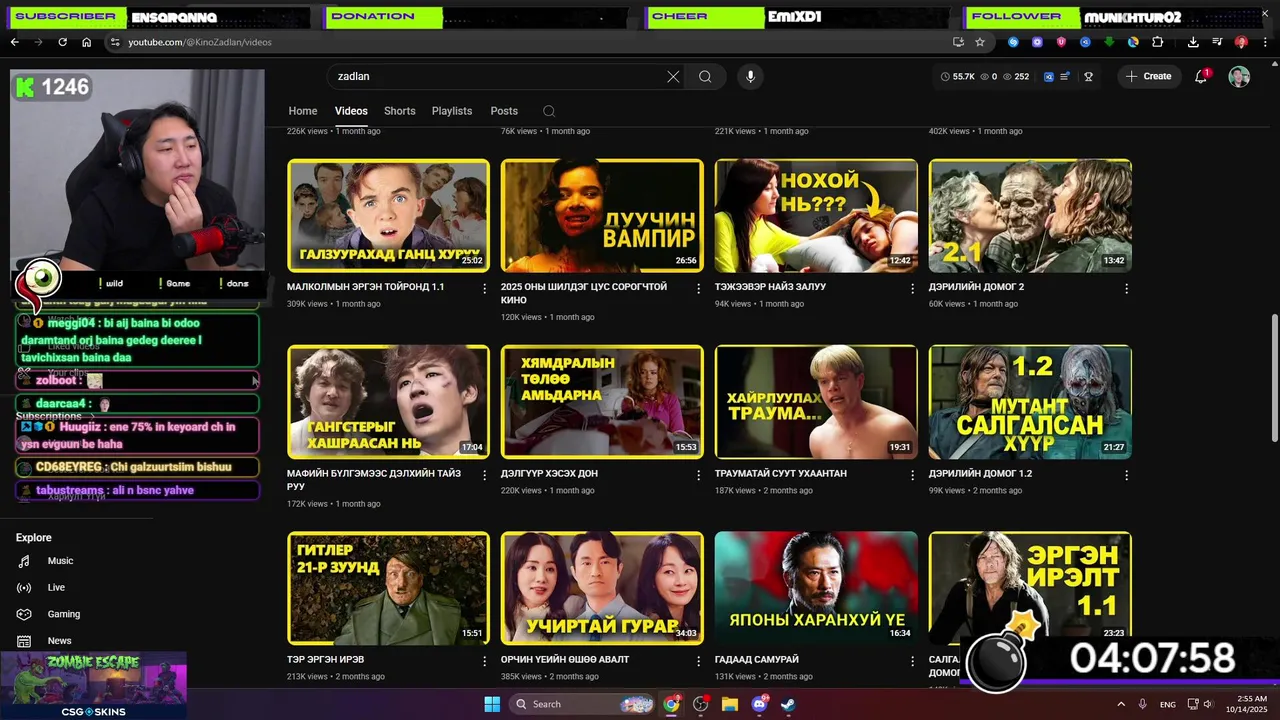Open Live in the Explore sidebar
The width and height of the screenshot is (1280, 720).
pos(56,587)
